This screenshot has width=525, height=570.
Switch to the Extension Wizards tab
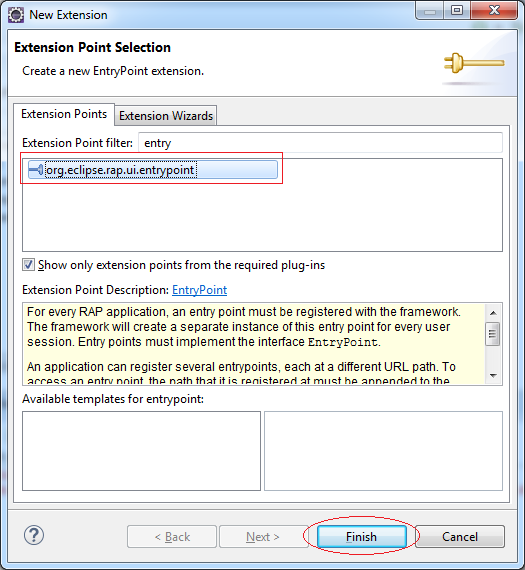point(166,116)
